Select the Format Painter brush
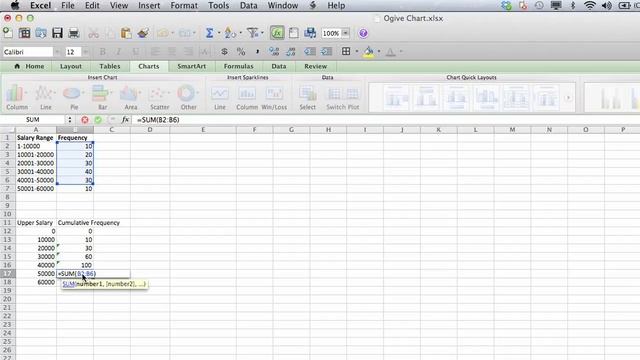Screen dimensions: 640x360 (143, 33)
